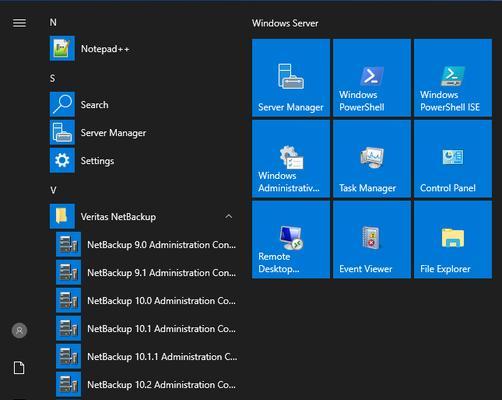Select the letter N group header
Screen dimensions: 502x400
point(53,22)
